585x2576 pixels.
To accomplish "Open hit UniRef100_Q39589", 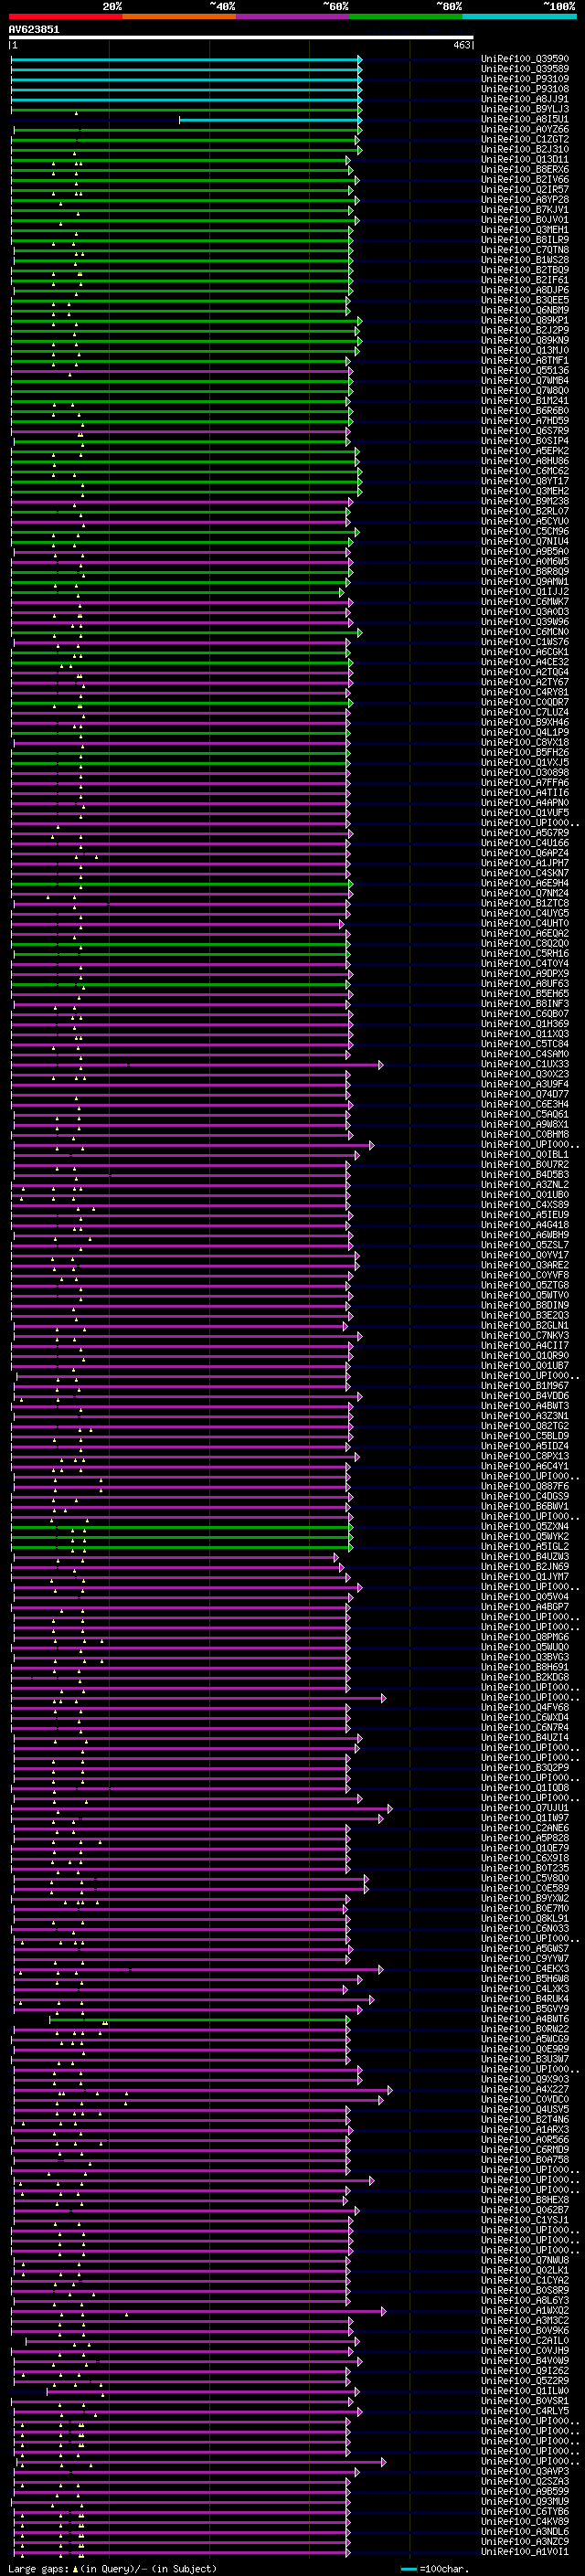I will pos(525,69).
